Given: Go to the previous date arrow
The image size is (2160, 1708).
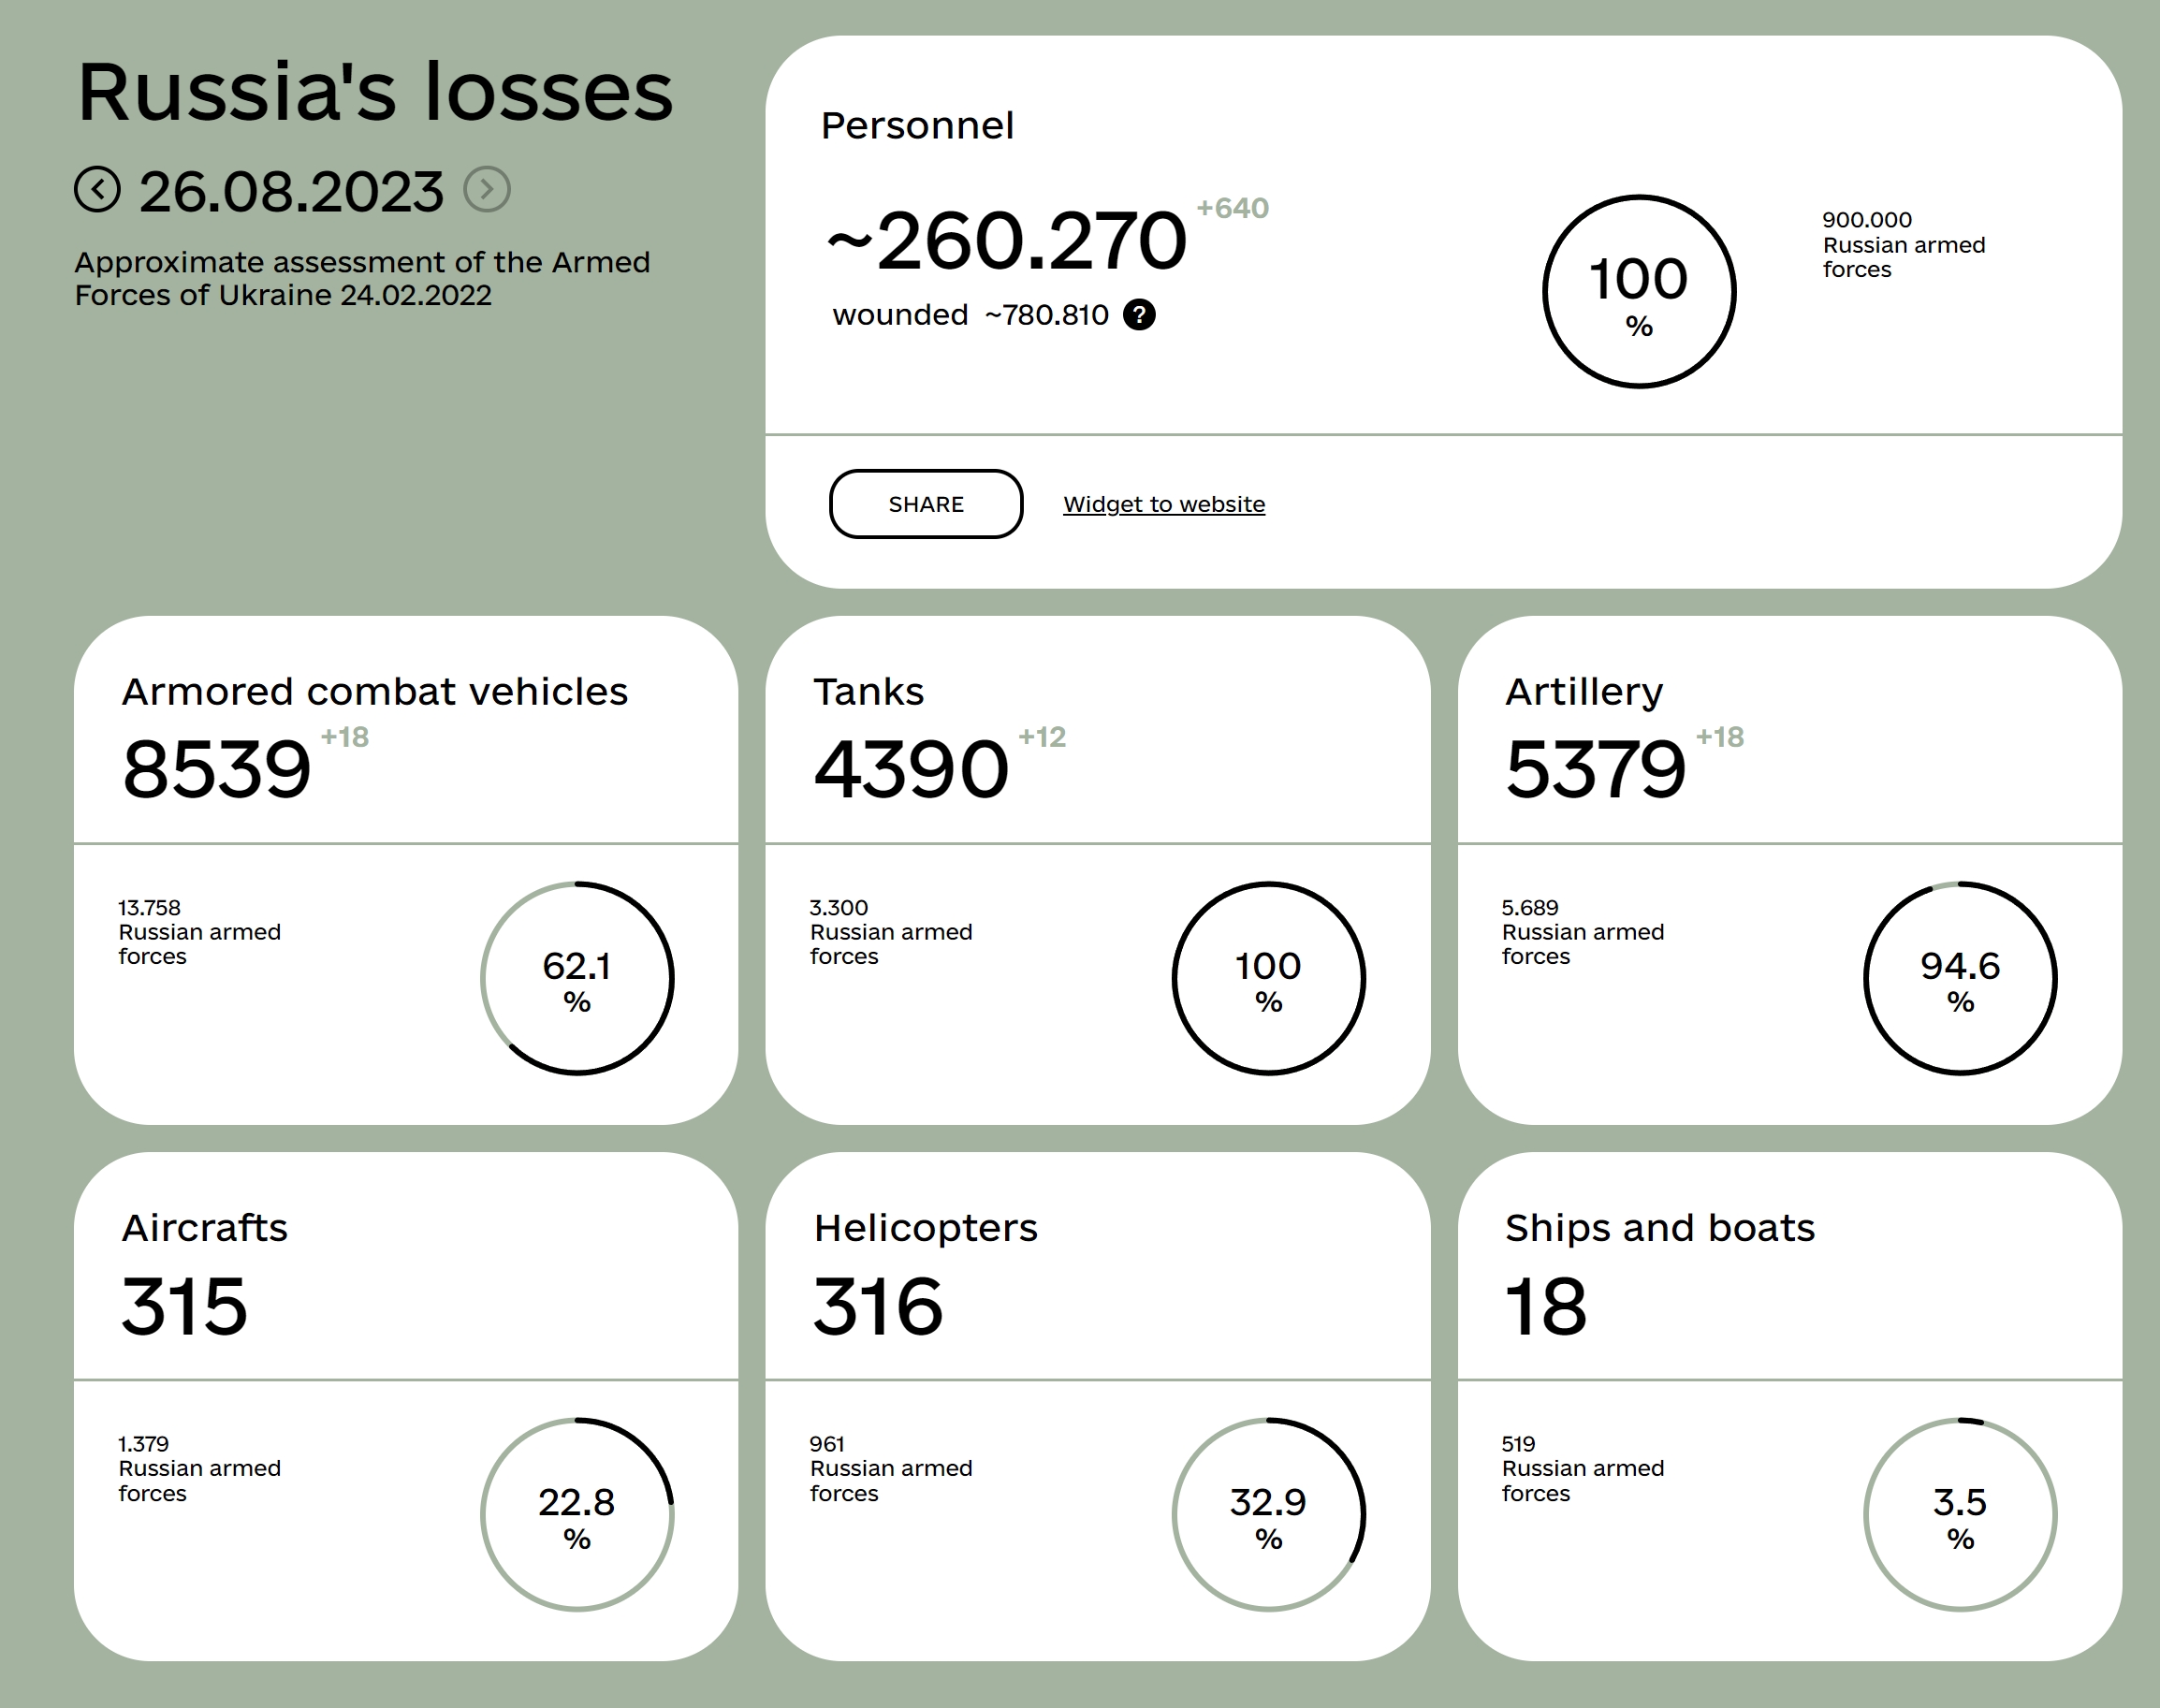Looking at the screenshot, I should tap(97, 190).
